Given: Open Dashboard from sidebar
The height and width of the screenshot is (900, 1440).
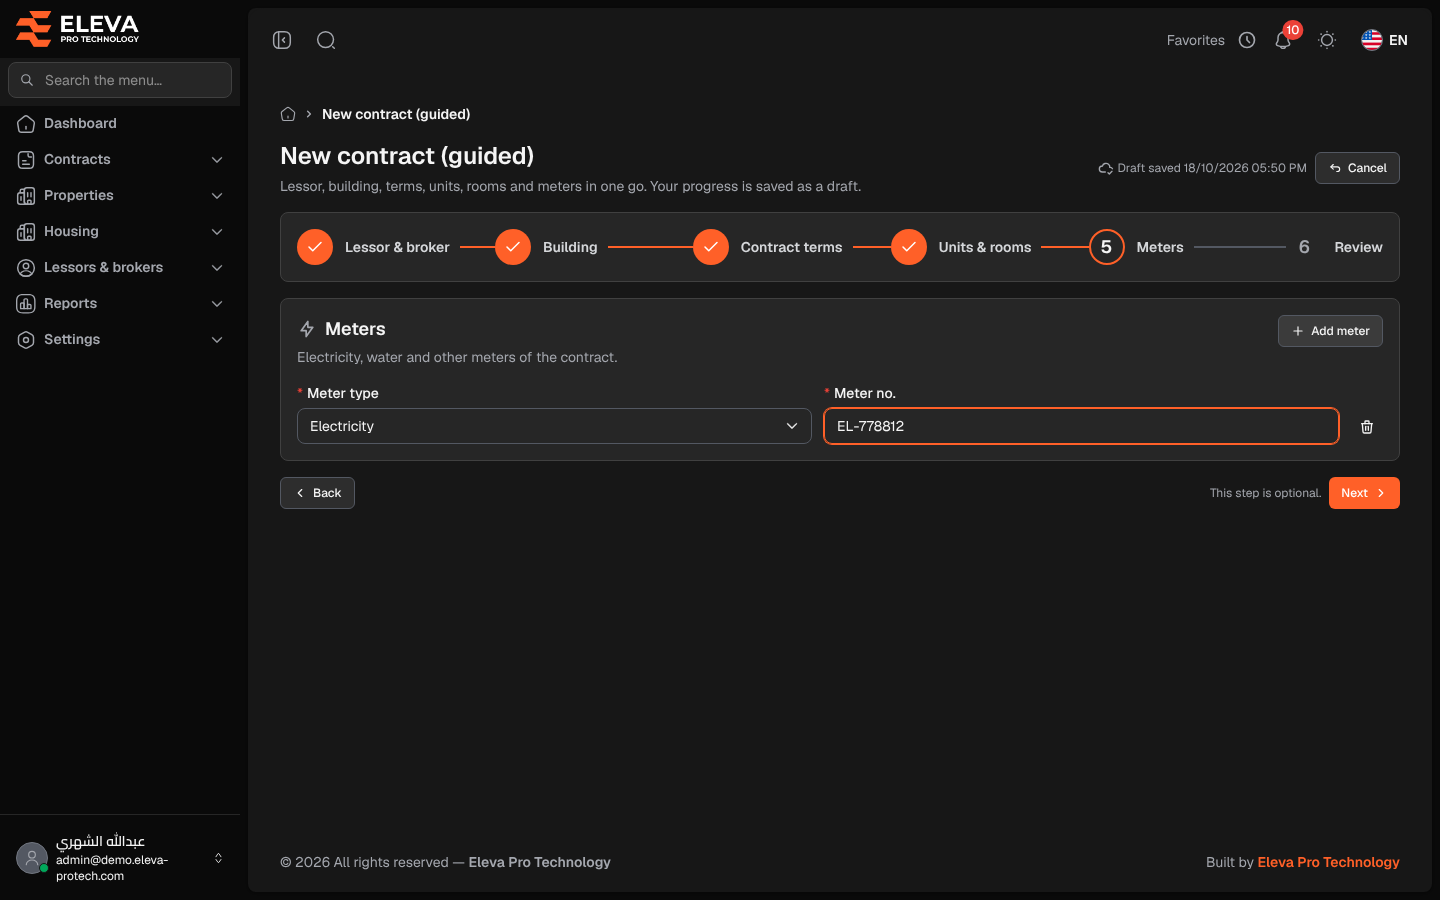Looking at the screenshot, I should (120, 123).
